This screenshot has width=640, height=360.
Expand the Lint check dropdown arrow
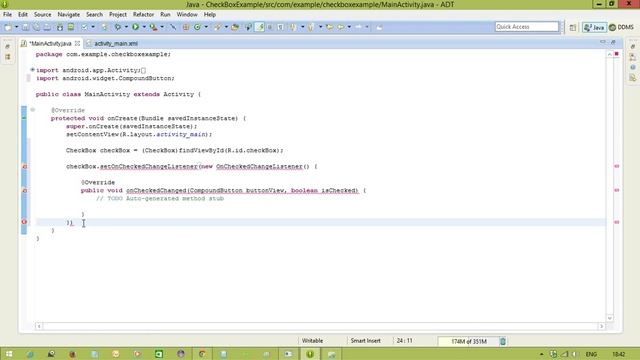pyautogui.click(x=93, y=27)
